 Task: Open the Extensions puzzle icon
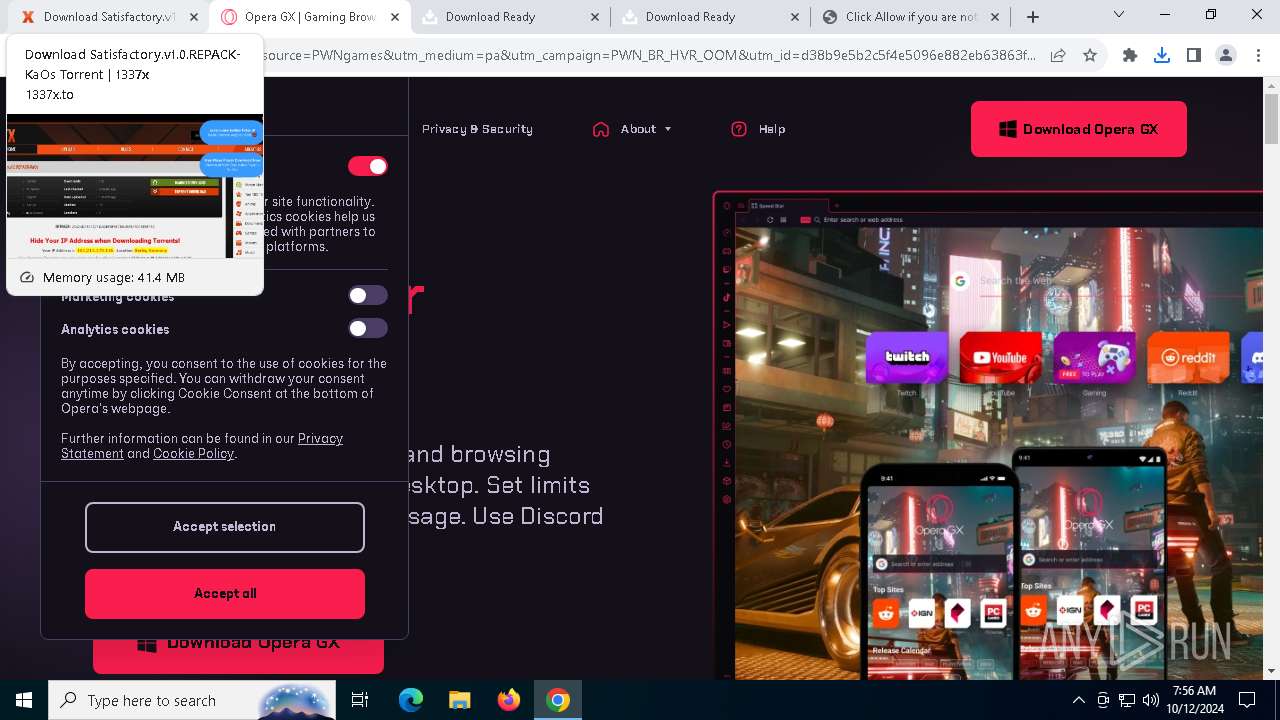(1130, 55)
